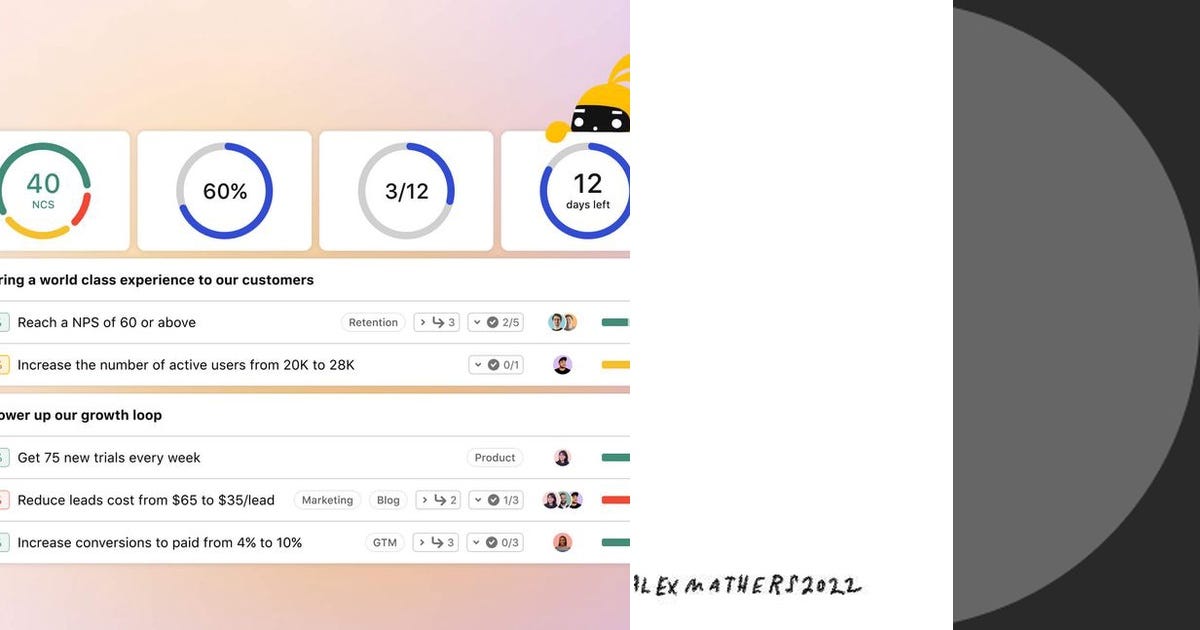
Task: Open the 40 NCS score card
Action: coord(62,190)
